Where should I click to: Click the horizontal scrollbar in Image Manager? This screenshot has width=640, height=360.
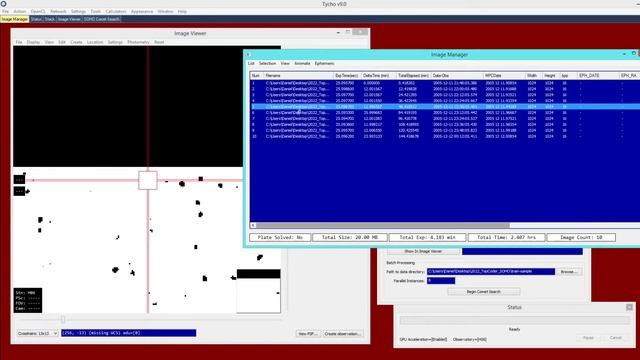(383, 225)
